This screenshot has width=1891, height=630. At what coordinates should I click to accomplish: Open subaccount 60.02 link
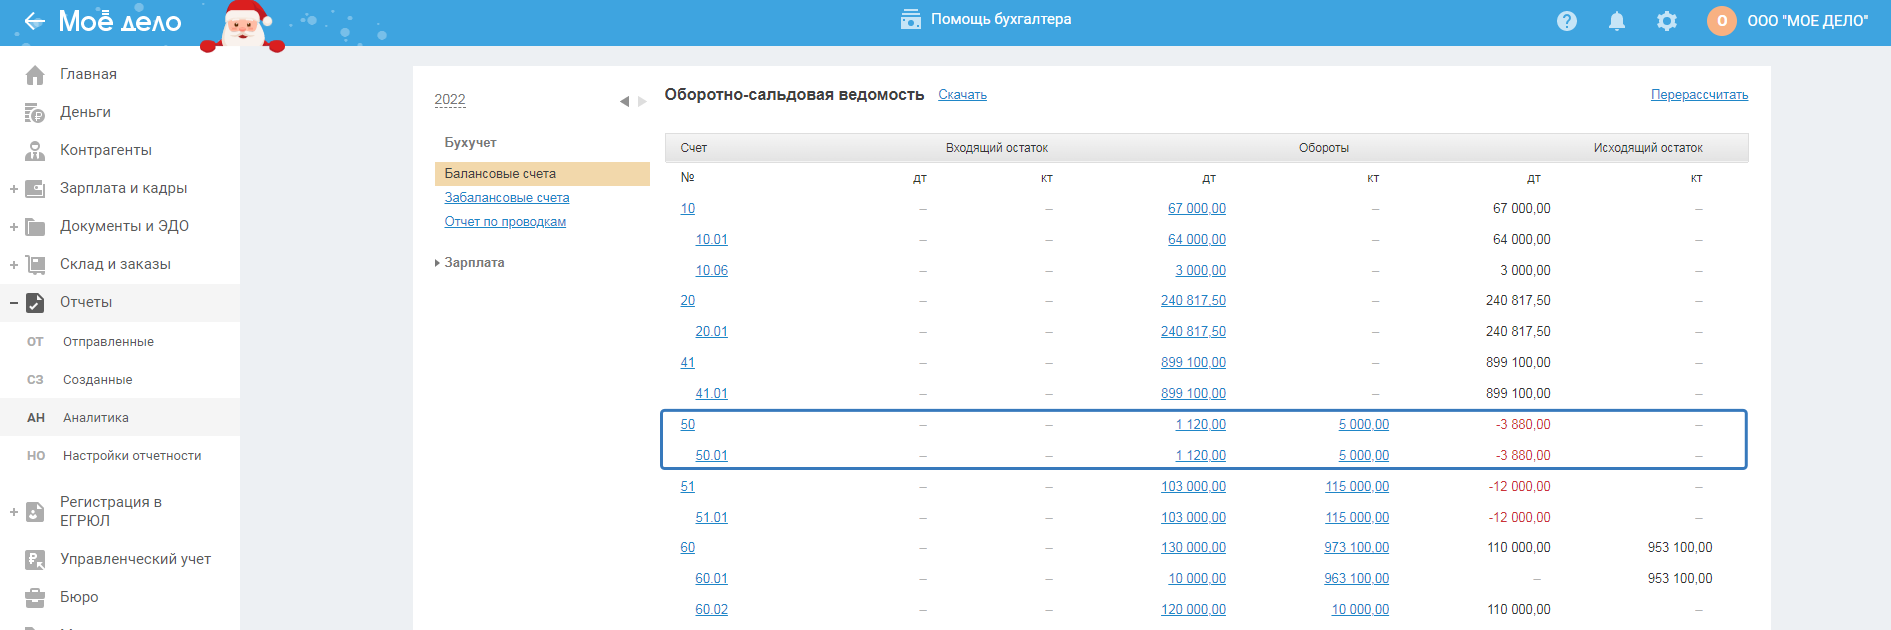[x=712, y=610]
